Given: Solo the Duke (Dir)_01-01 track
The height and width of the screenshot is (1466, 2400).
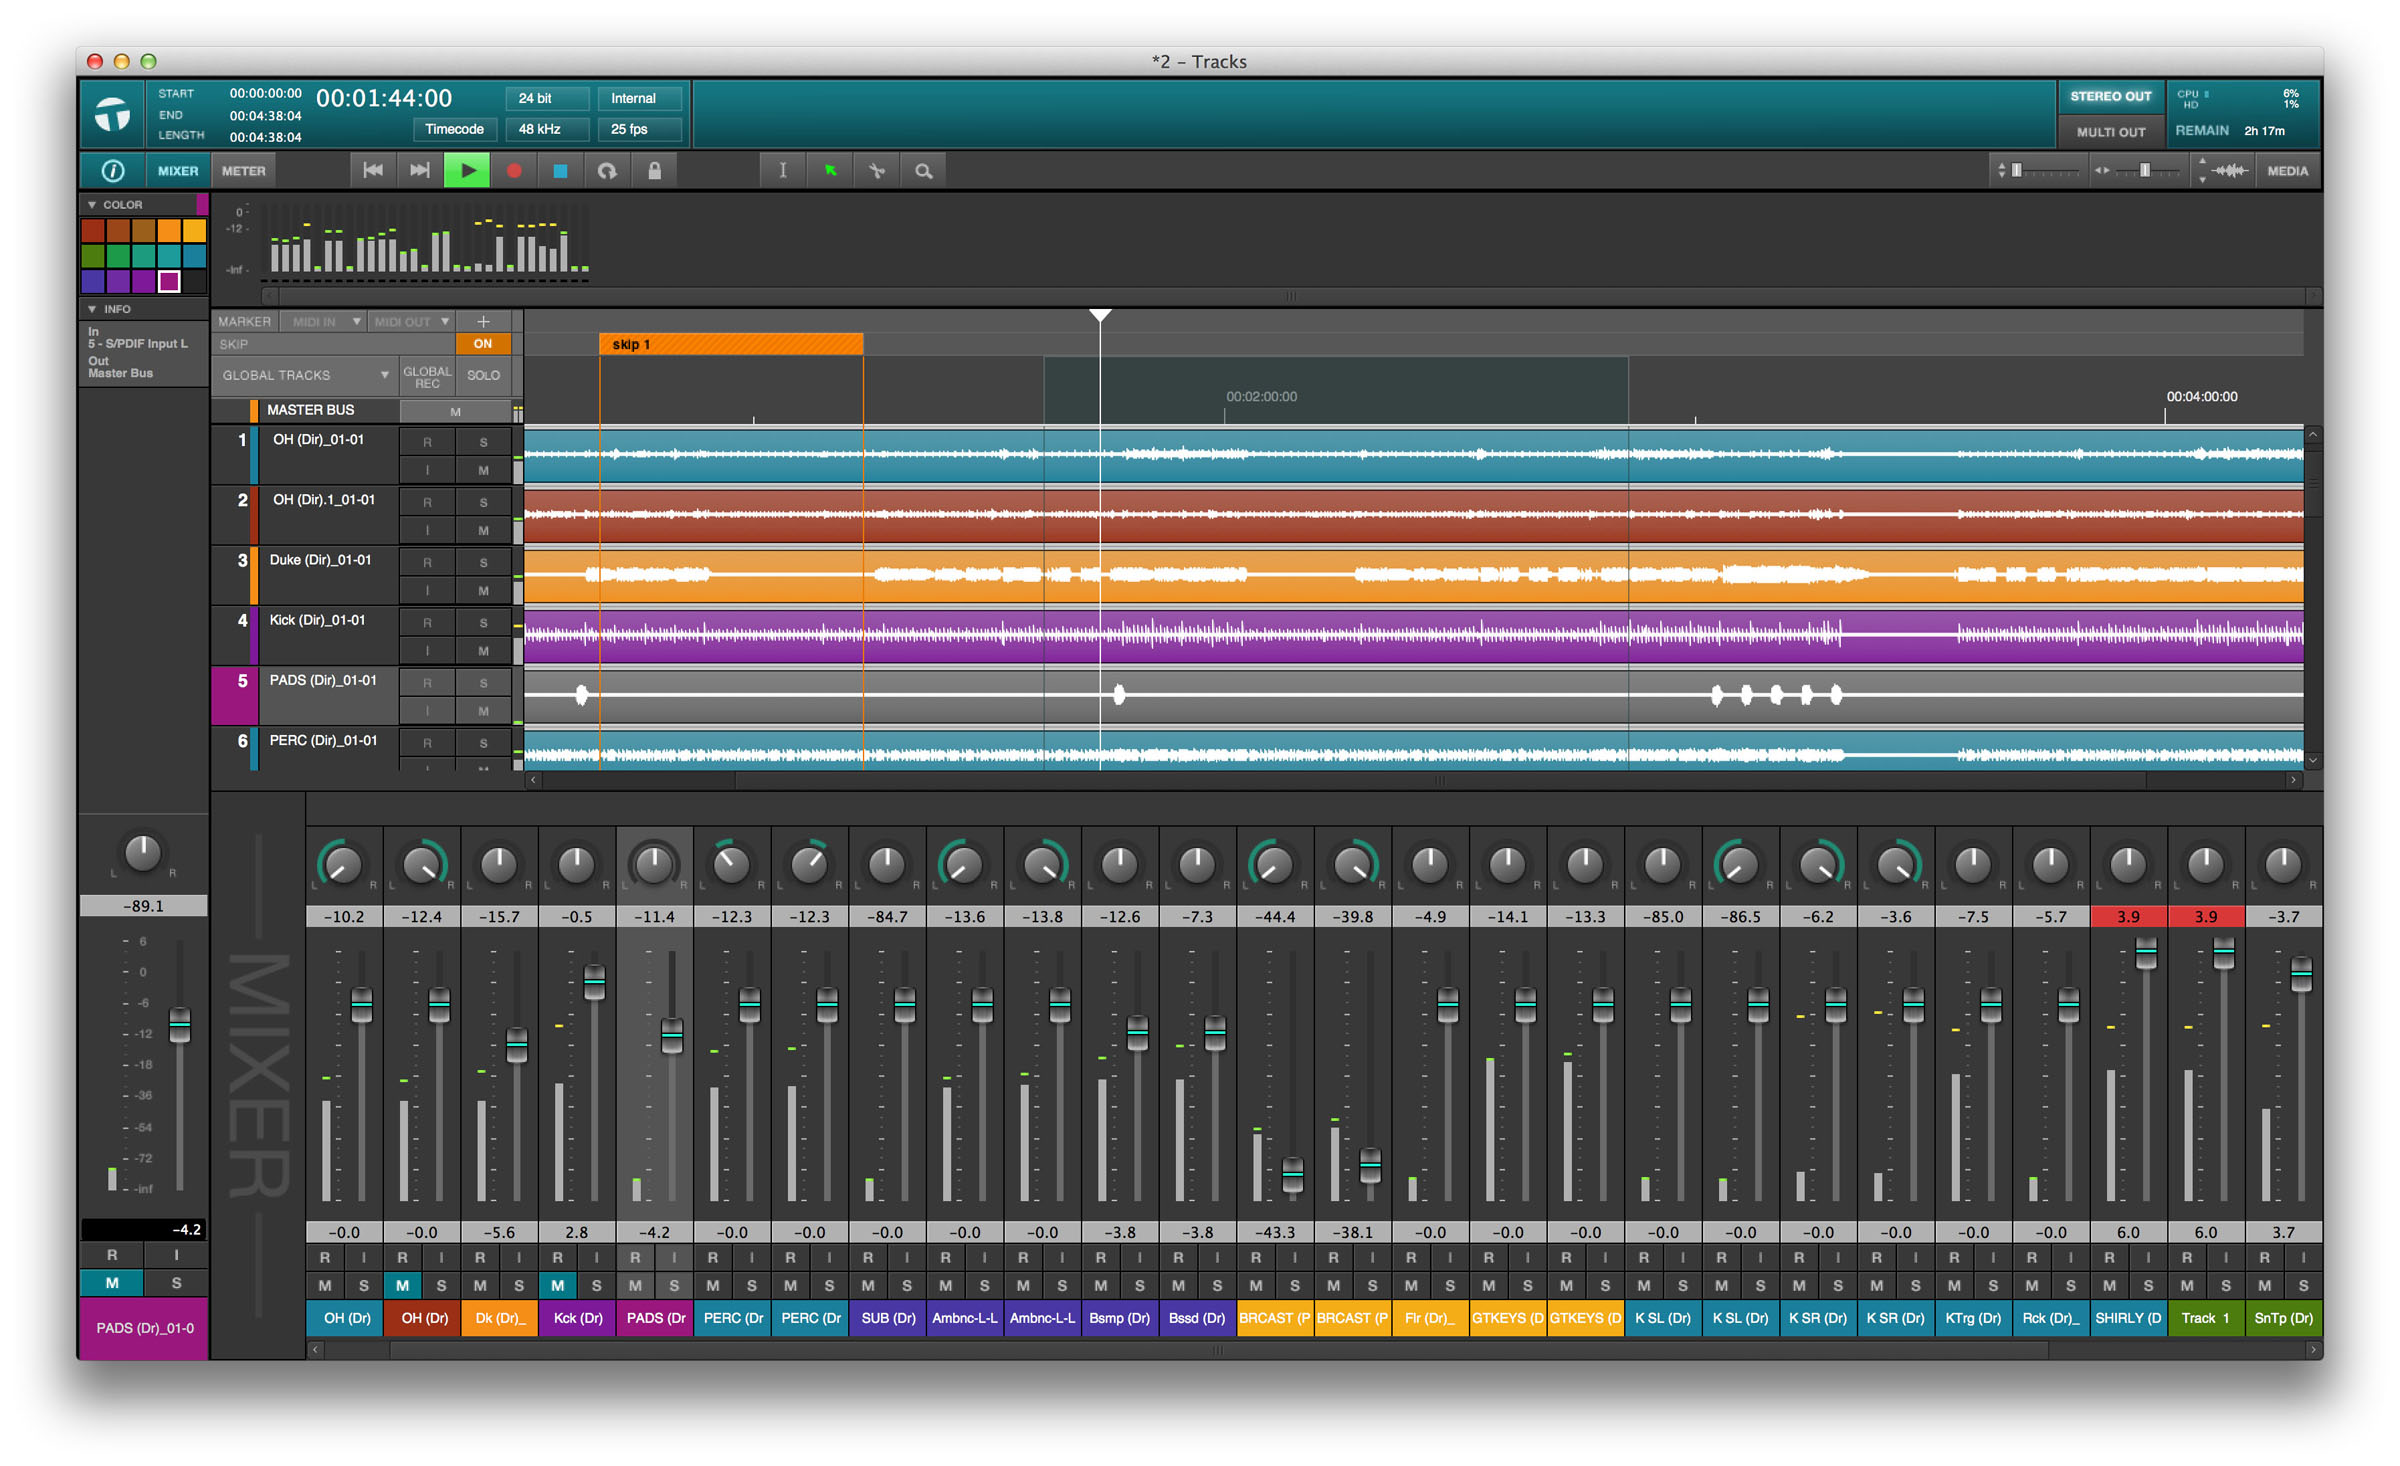Looking at the screenshot, I should [483, 562].
